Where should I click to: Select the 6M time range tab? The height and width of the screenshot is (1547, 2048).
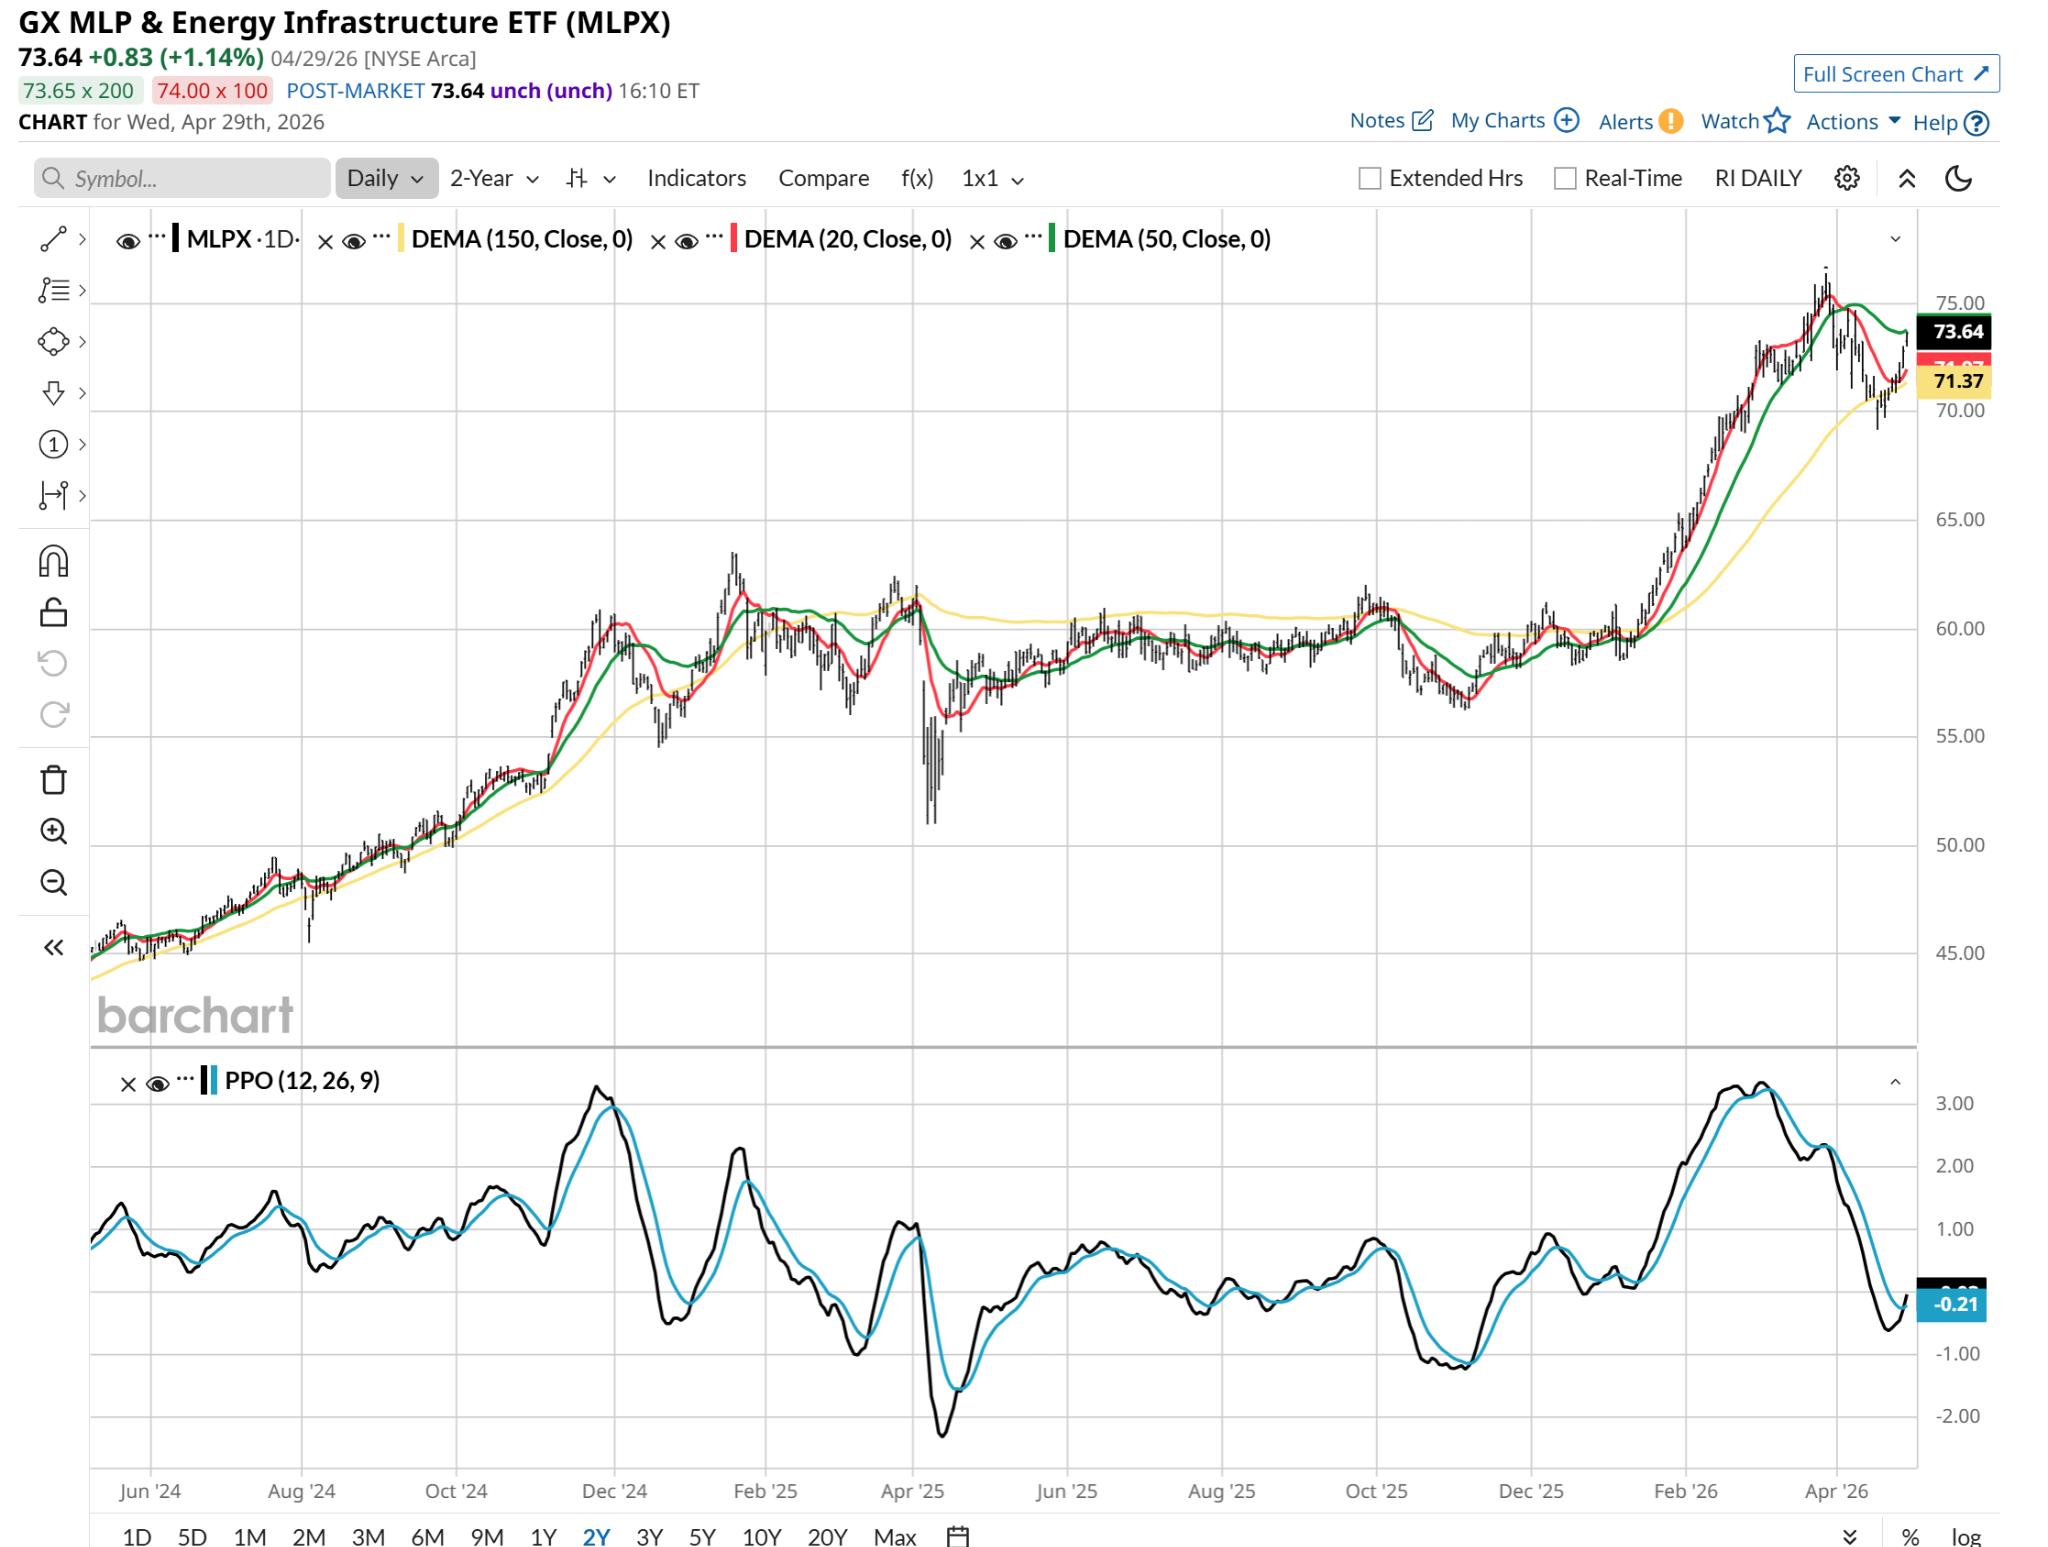[x=427, y=1536]
